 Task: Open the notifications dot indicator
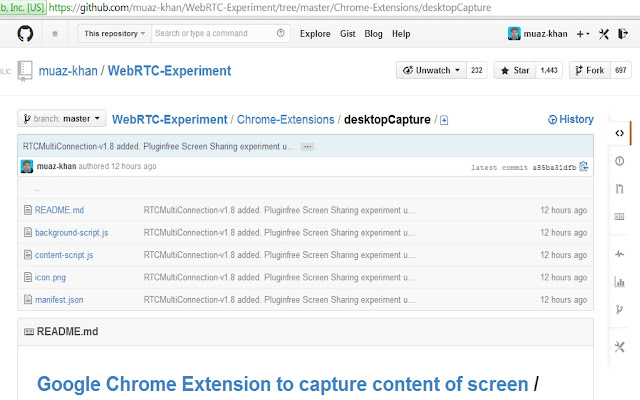(x=55, y=34)
